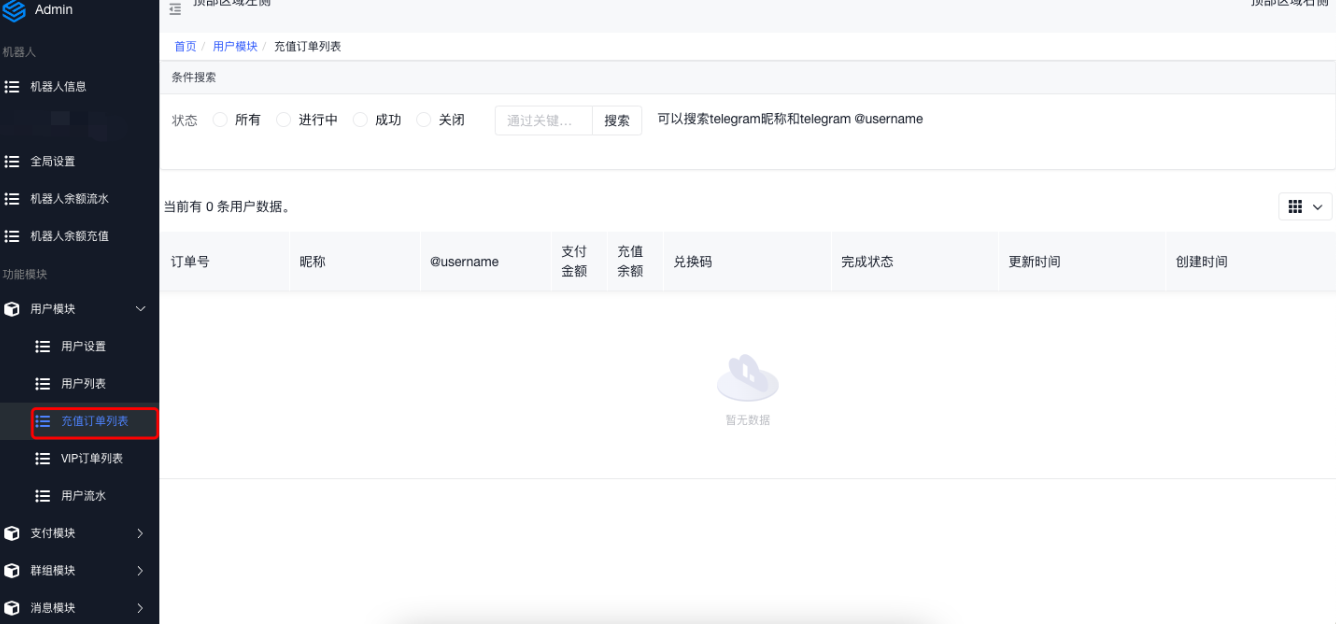
Task: Select the 所有 status radio button
Action: pyautogui.click(x=220, y=120)
